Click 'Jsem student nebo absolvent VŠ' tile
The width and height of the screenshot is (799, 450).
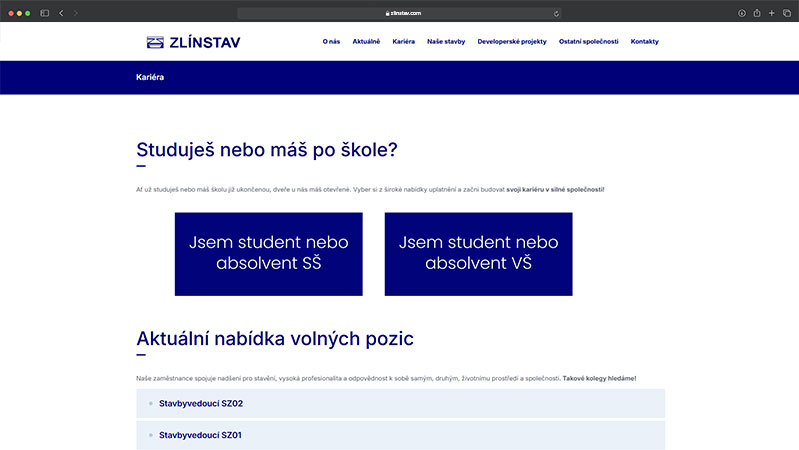tap(478, 254)
